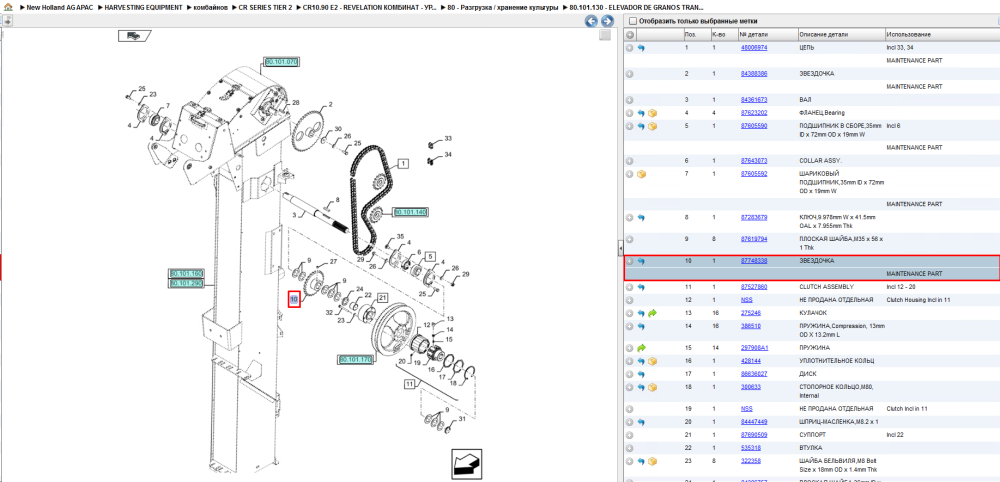Open part number link 87527860

(x=754, y=287)
